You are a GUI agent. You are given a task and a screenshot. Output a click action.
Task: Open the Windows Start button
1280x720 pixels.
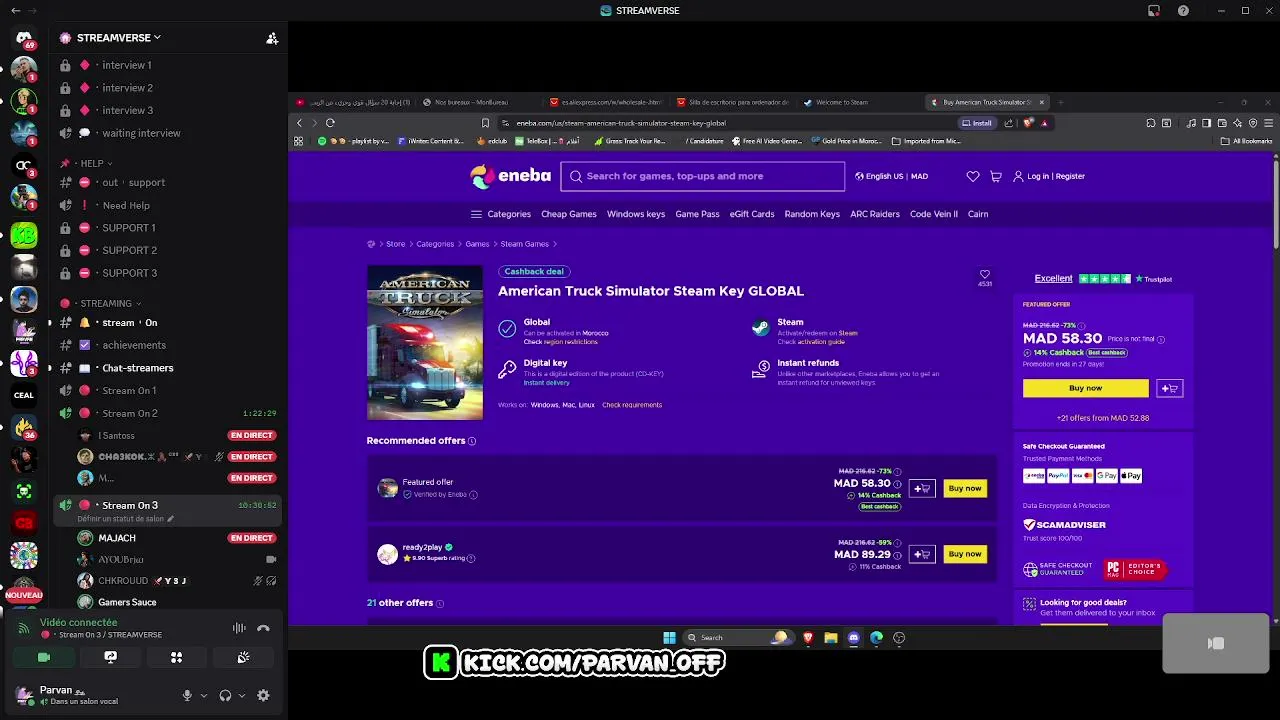point(669,638)
